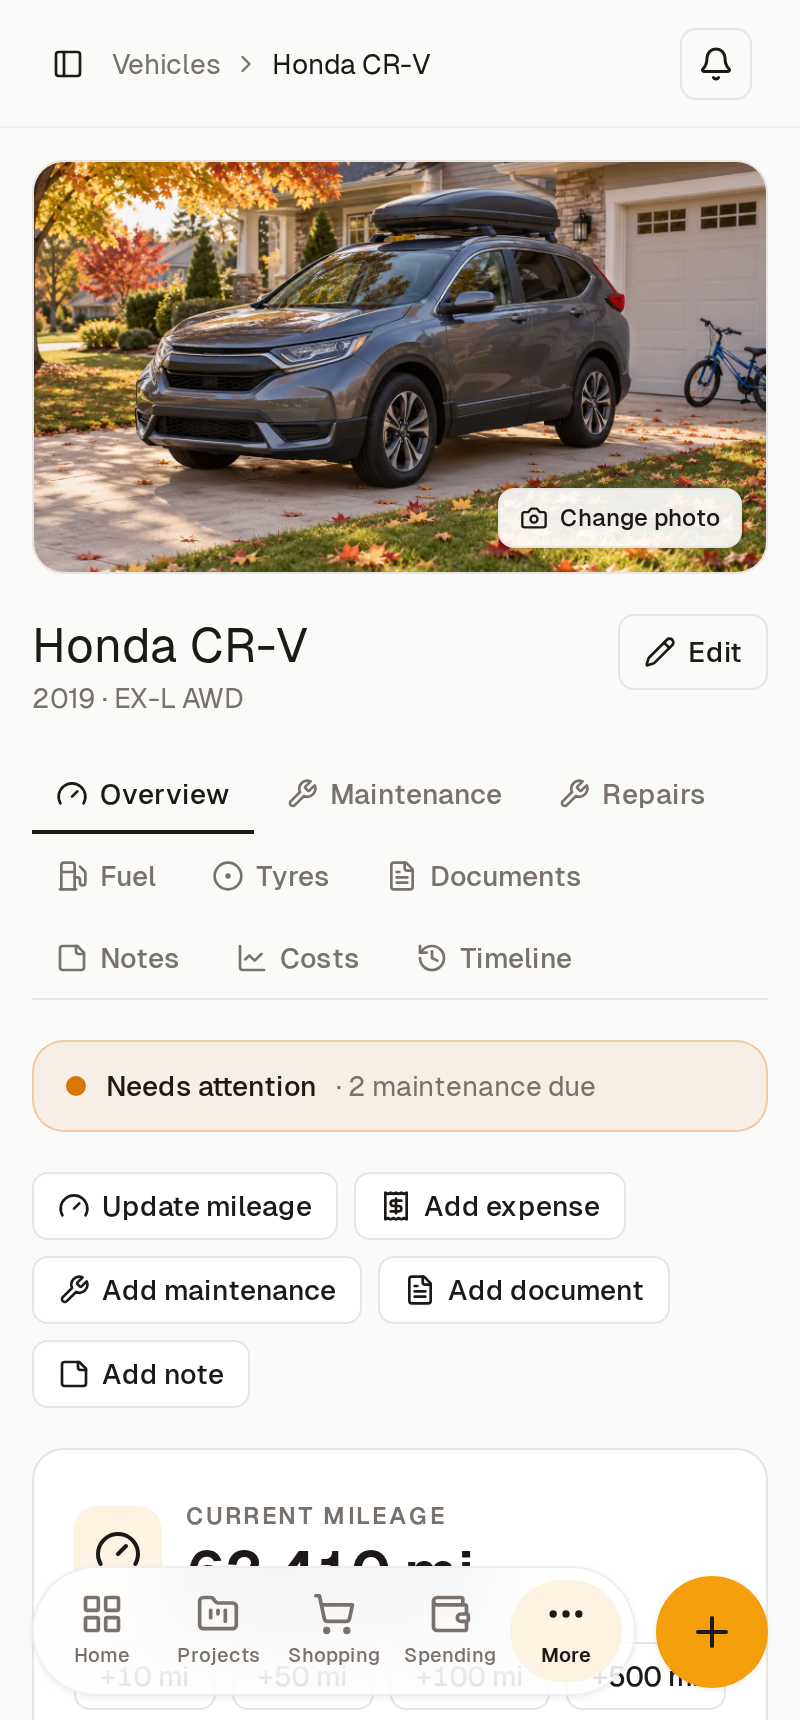This screenshot has width=800, height=1720.
Task: View the Documents tab
Action: [x=485, y=876]
